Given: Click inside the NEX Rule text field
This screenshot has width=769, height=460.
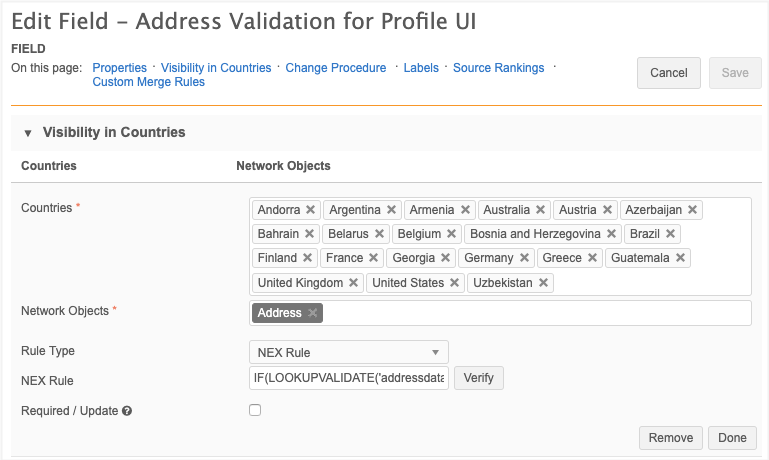Looking at the screenshot, I should 349,379.
